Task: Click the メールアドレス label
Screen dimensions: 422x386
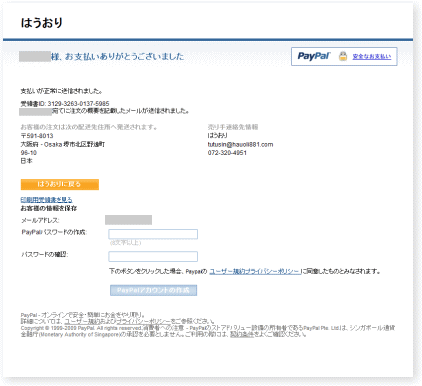Action: coord(40,220)
